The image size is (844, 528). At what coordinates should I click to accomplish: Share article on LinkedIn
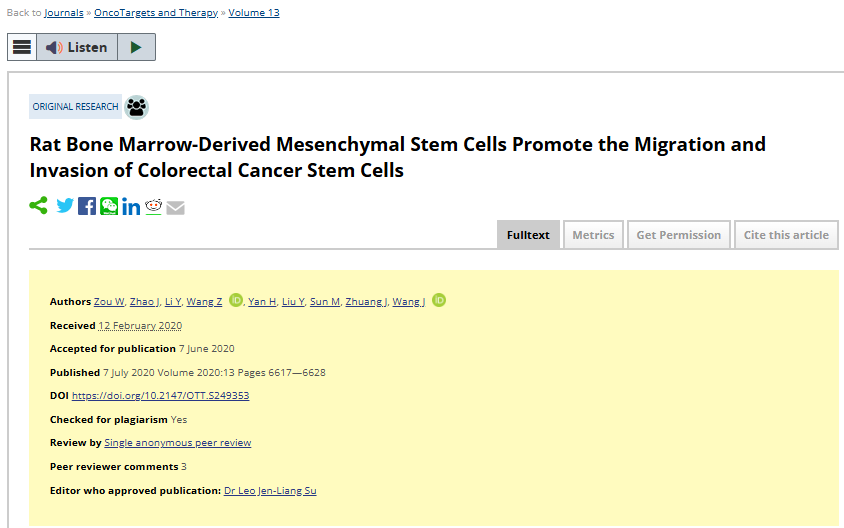click(x=131, y=207)
